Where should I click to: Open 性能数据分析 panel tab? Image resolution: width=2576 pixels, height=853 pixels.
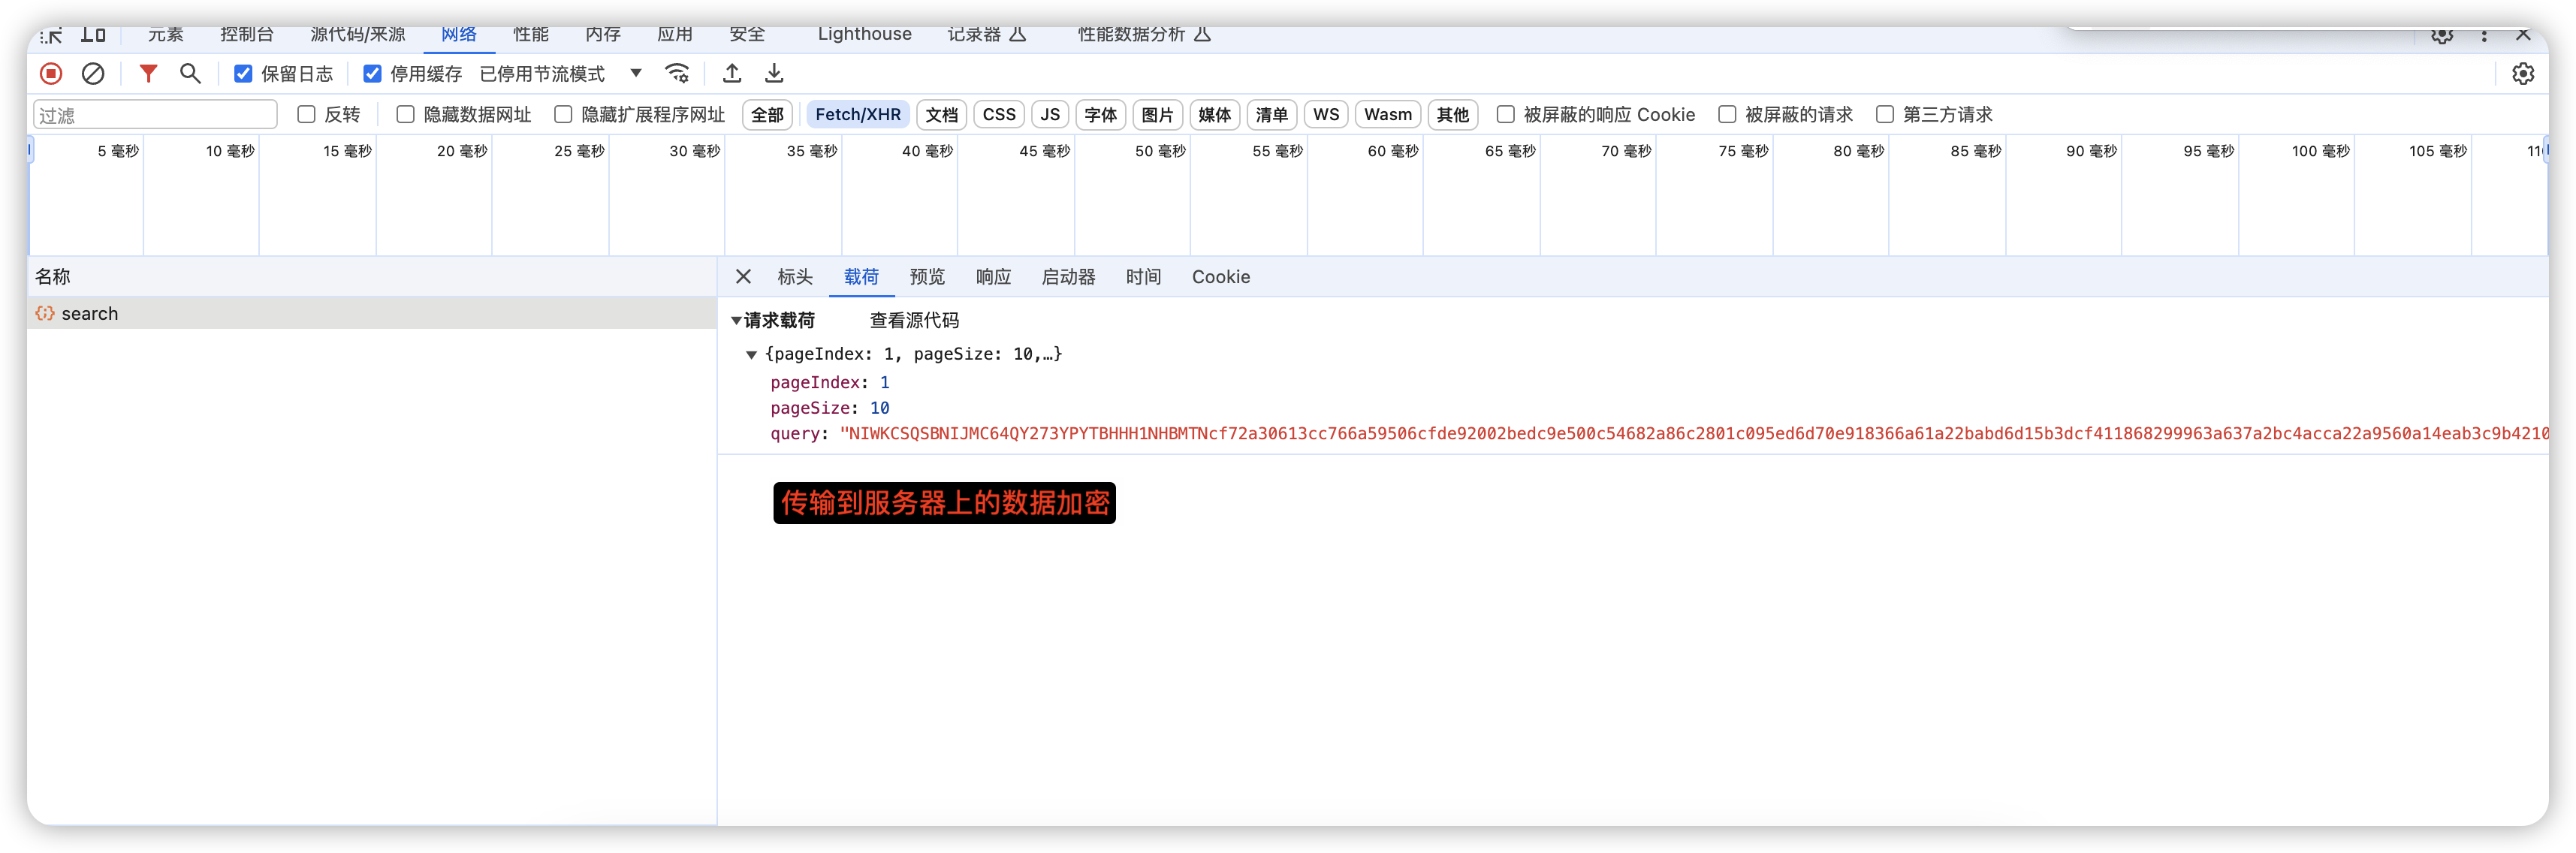coord(1144,35)
